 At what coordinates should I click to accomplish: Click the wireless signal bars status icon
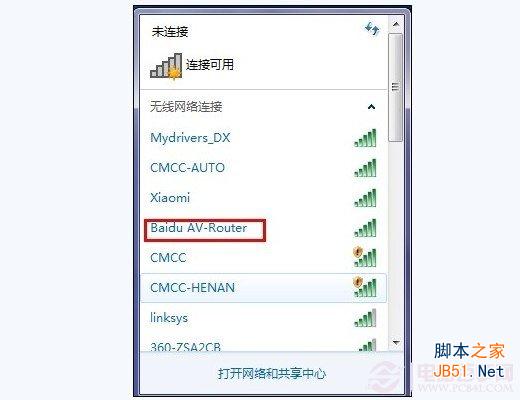(x=166, y=66)
